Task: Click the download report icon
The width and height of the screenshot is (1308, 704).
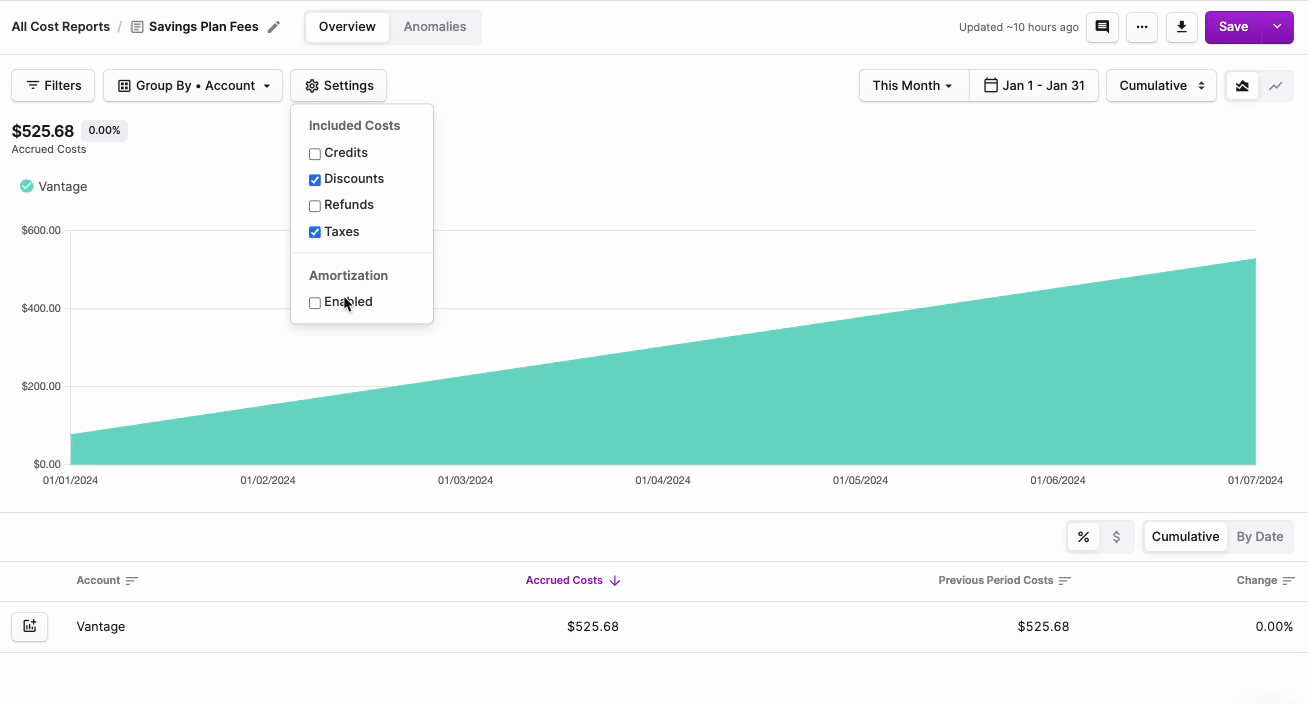Action: click(1181, 27)
